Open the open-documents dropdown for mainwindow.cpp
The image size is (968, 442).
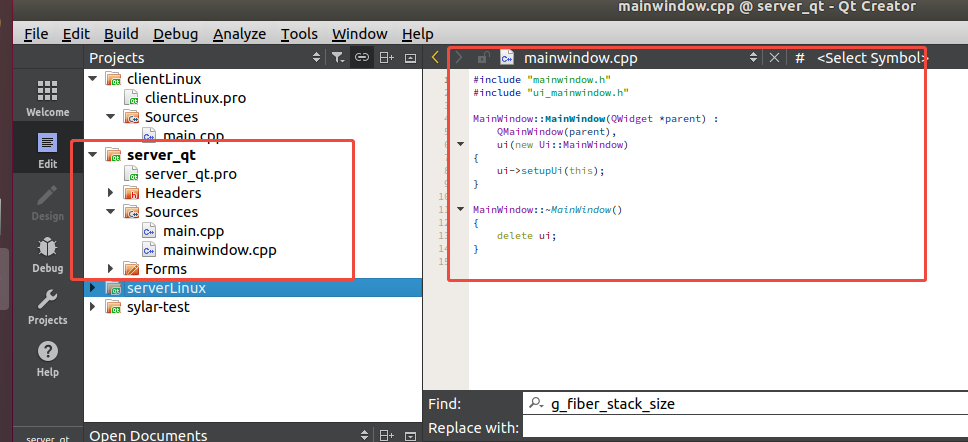pos(753,57)
